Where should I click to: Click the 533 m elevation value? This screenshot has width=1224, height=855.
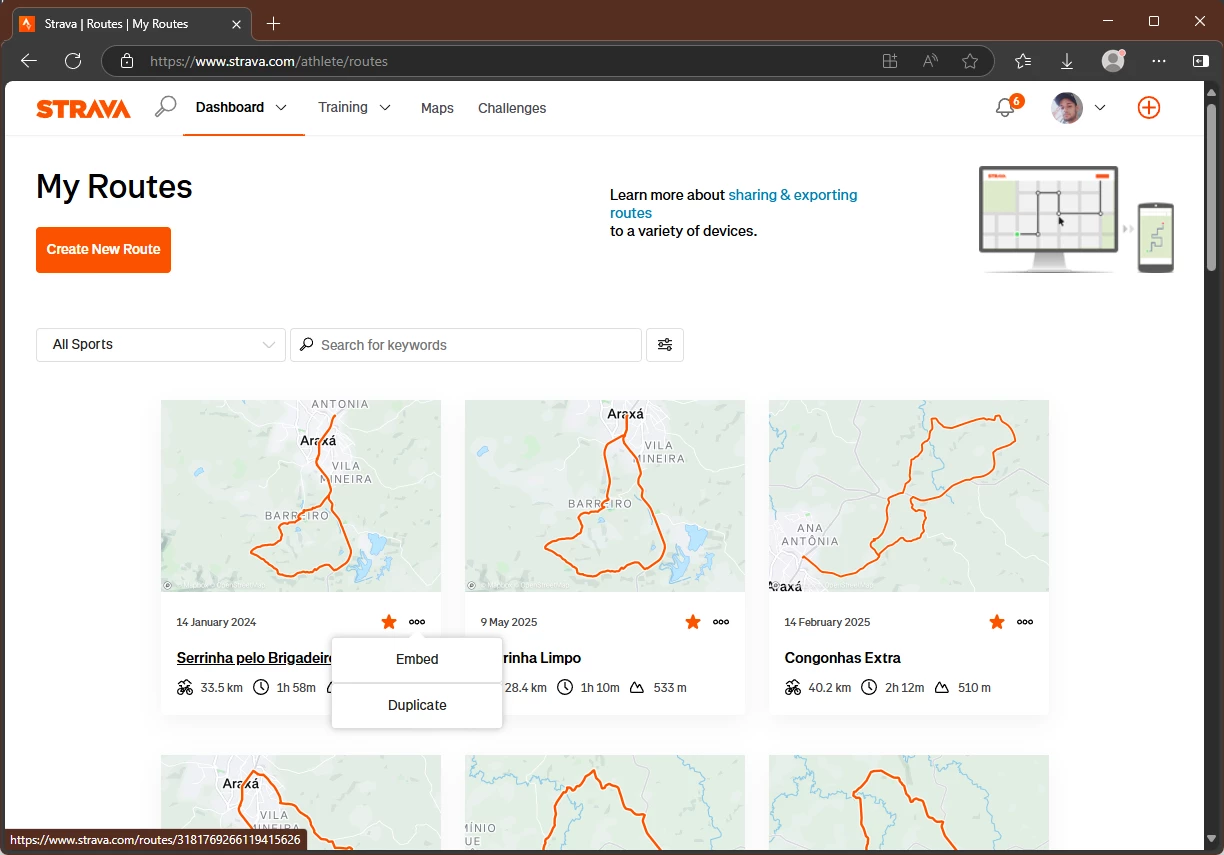(670, 688)
